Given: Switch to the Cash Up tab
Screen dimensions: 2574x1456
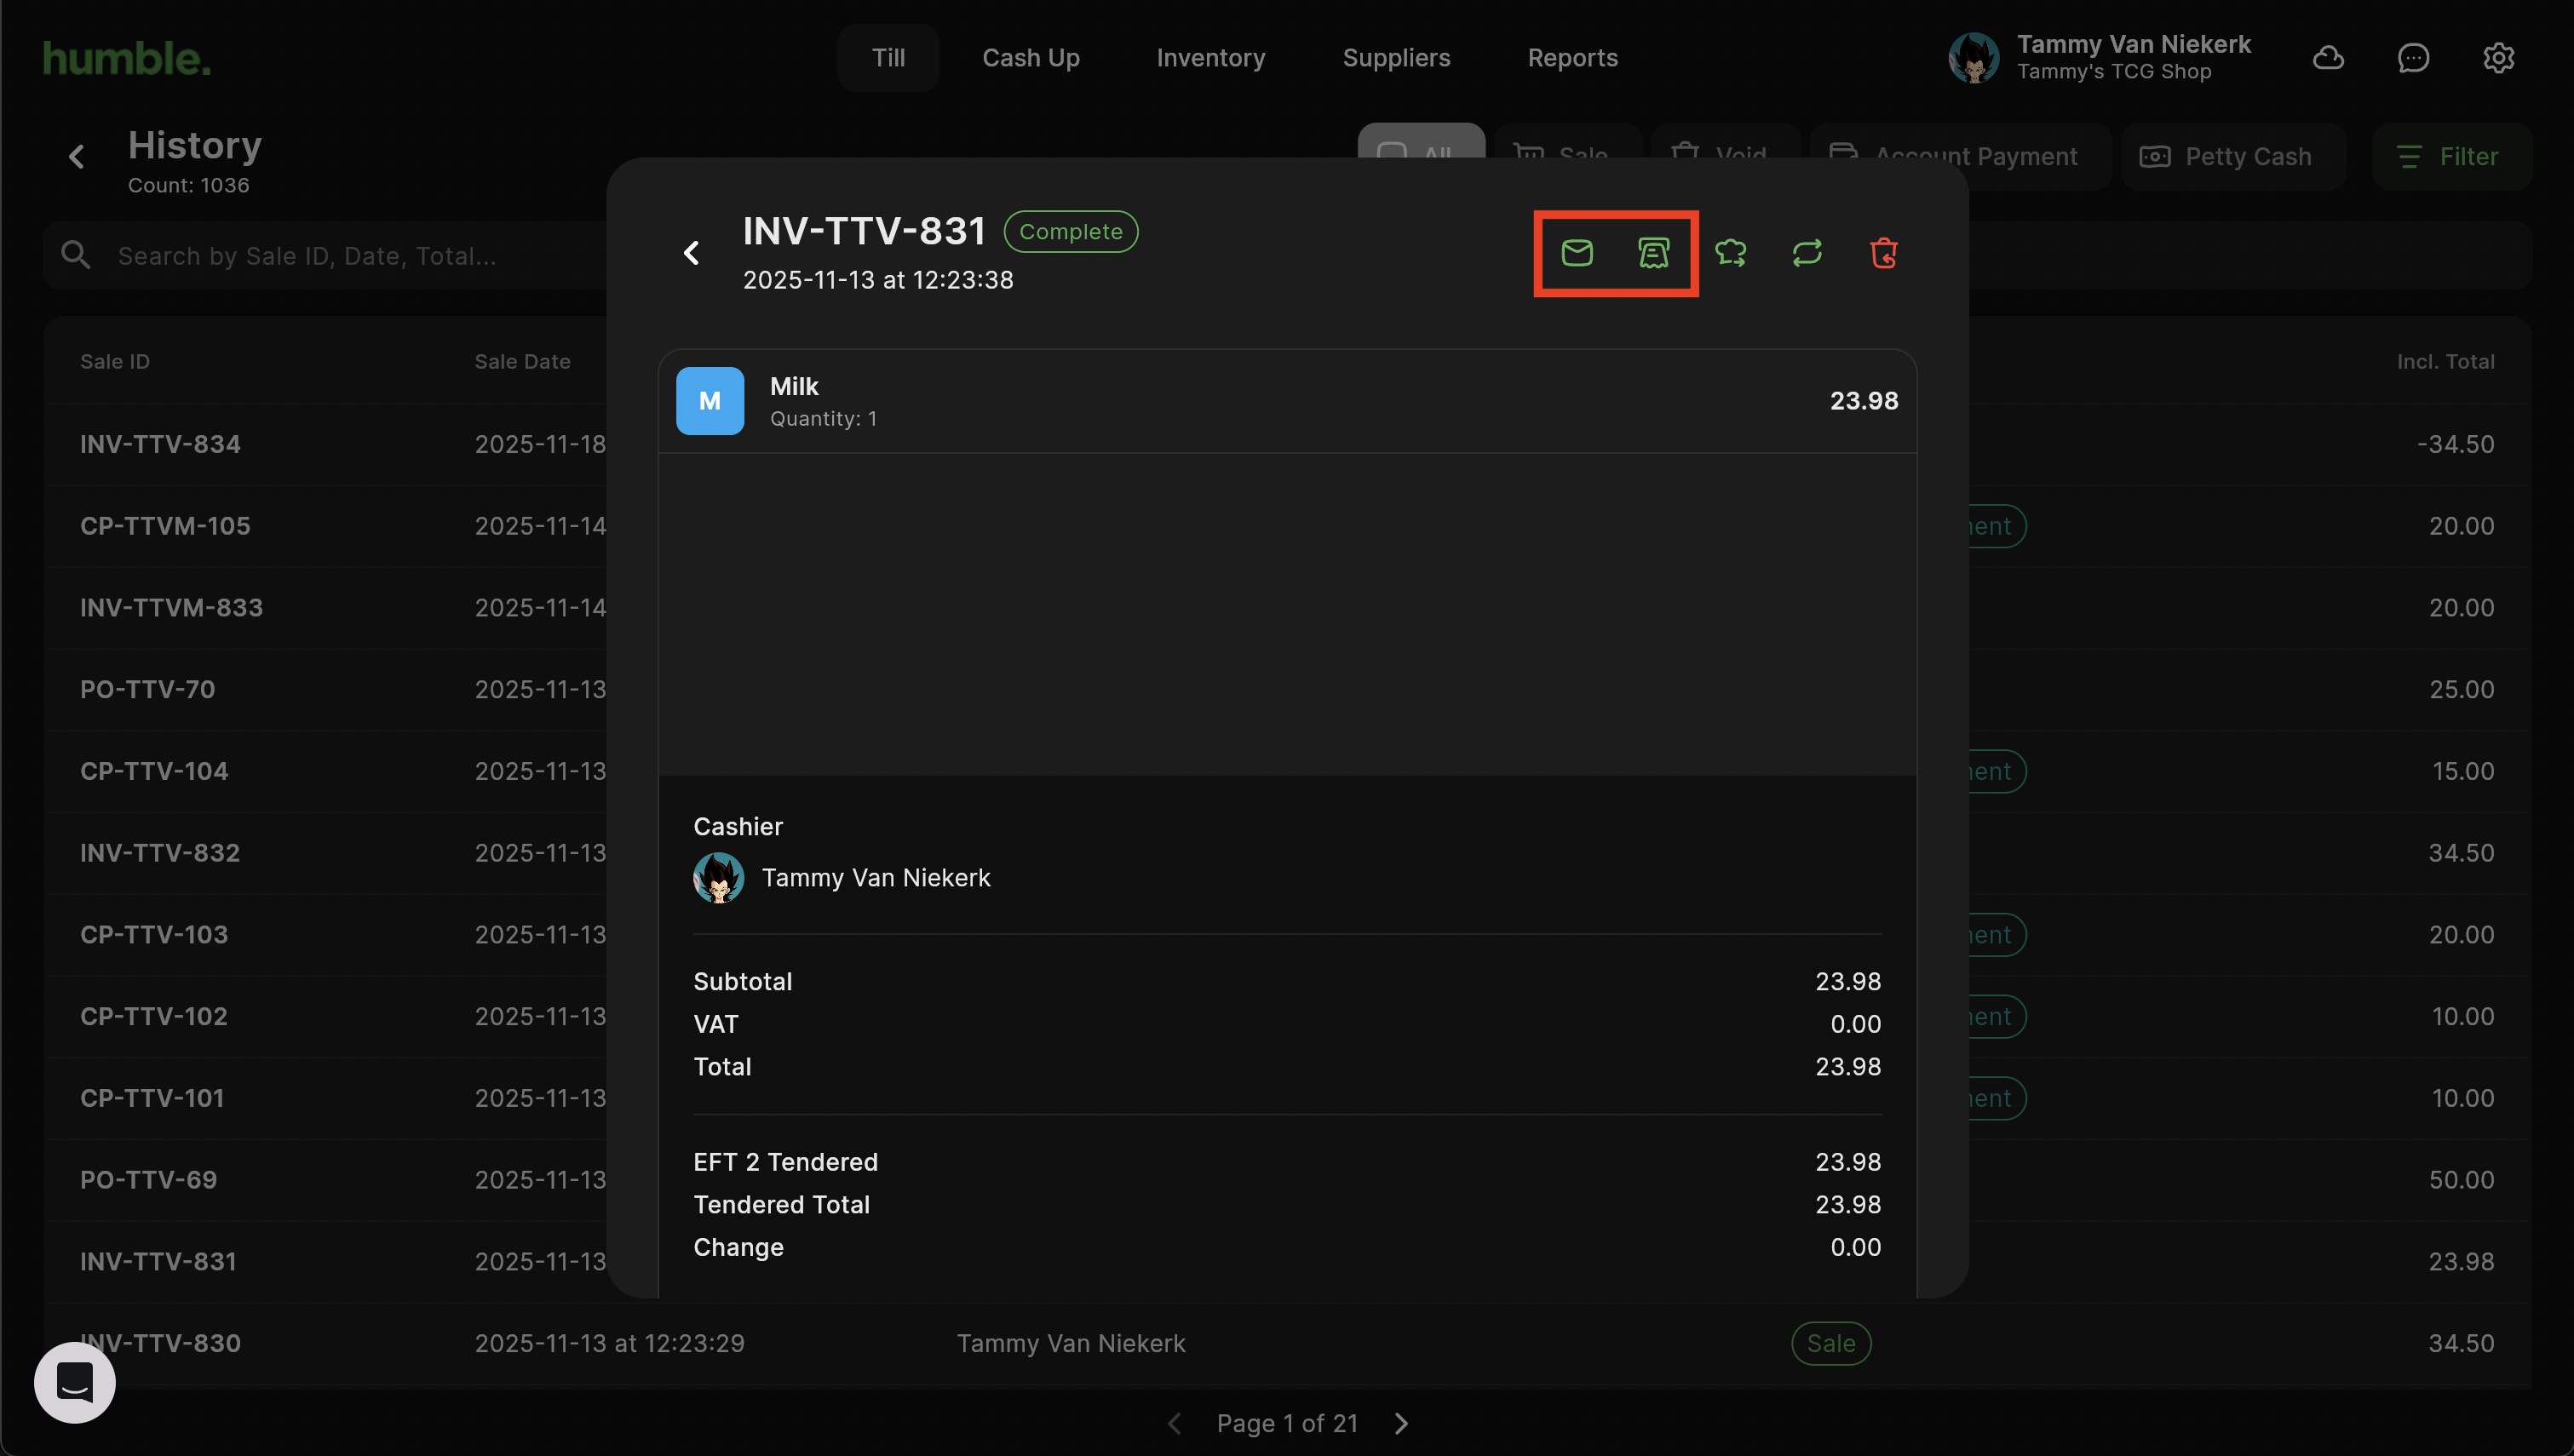Looking at the screenshot, I should [1030, 58].
